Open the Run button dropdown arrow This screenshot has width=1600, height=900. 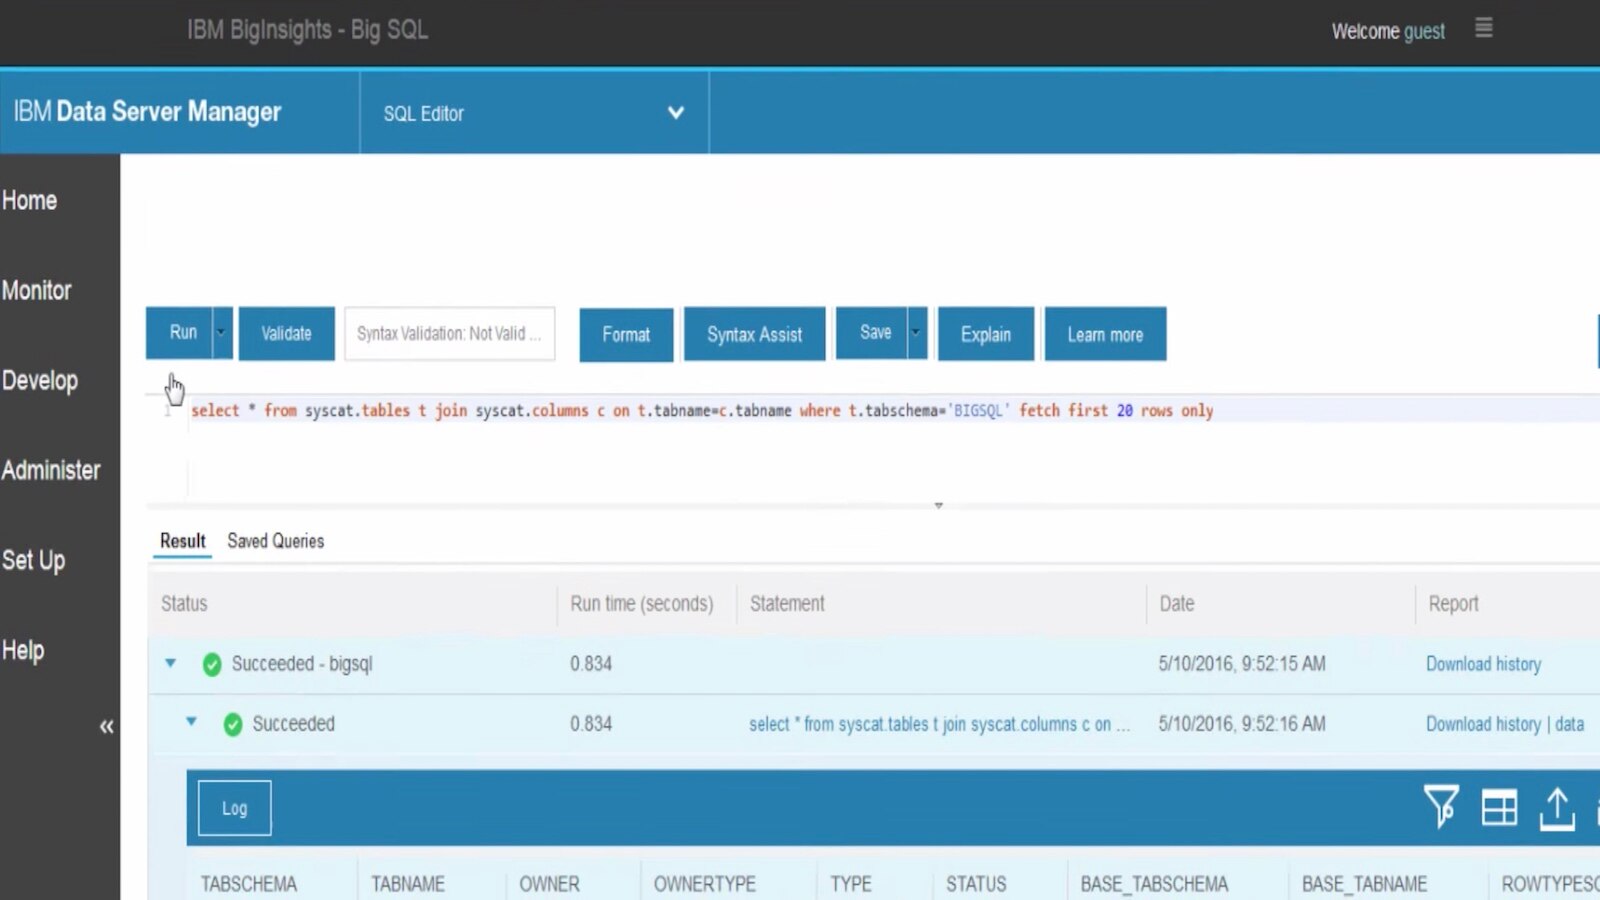point(220,332)
